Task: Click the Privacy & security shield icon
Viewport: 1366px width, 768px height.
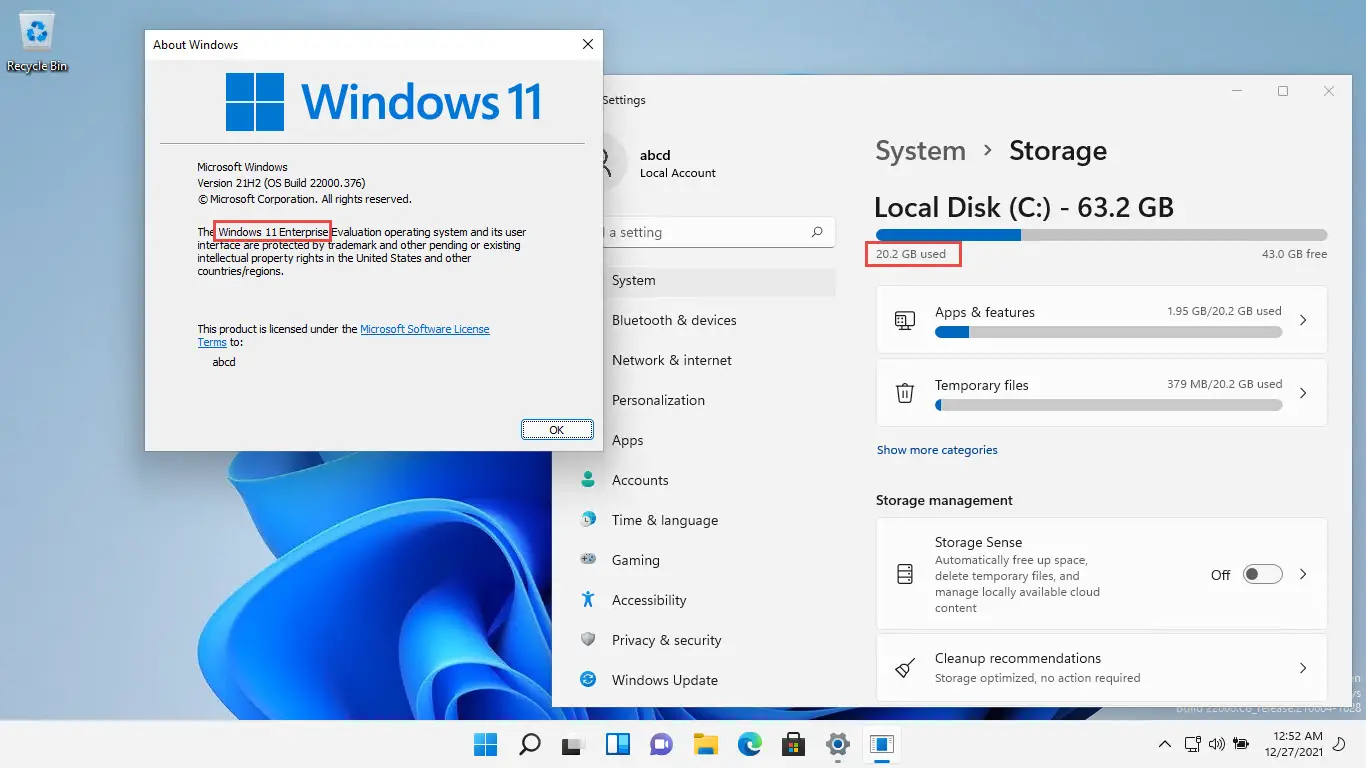Action: [588, 640]
